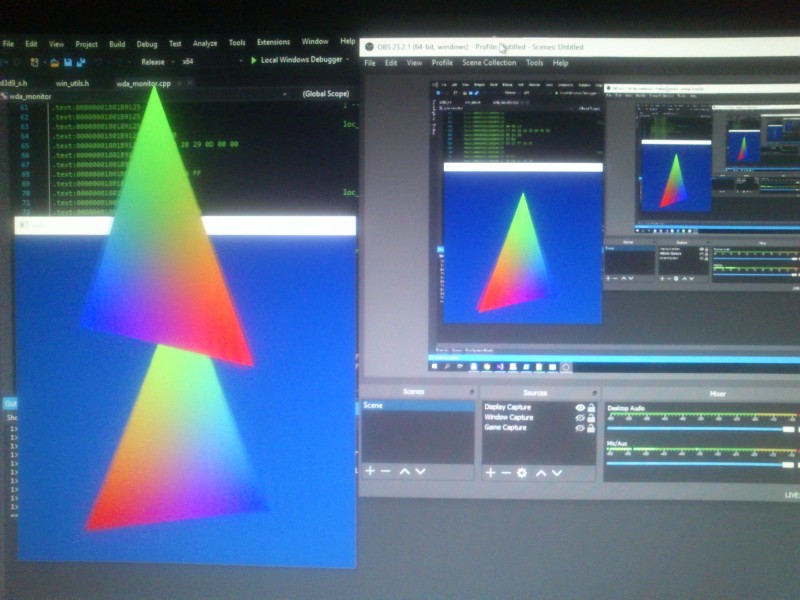Add a new scene with the plus icon
Screen dimensions: 800x600
370,471
